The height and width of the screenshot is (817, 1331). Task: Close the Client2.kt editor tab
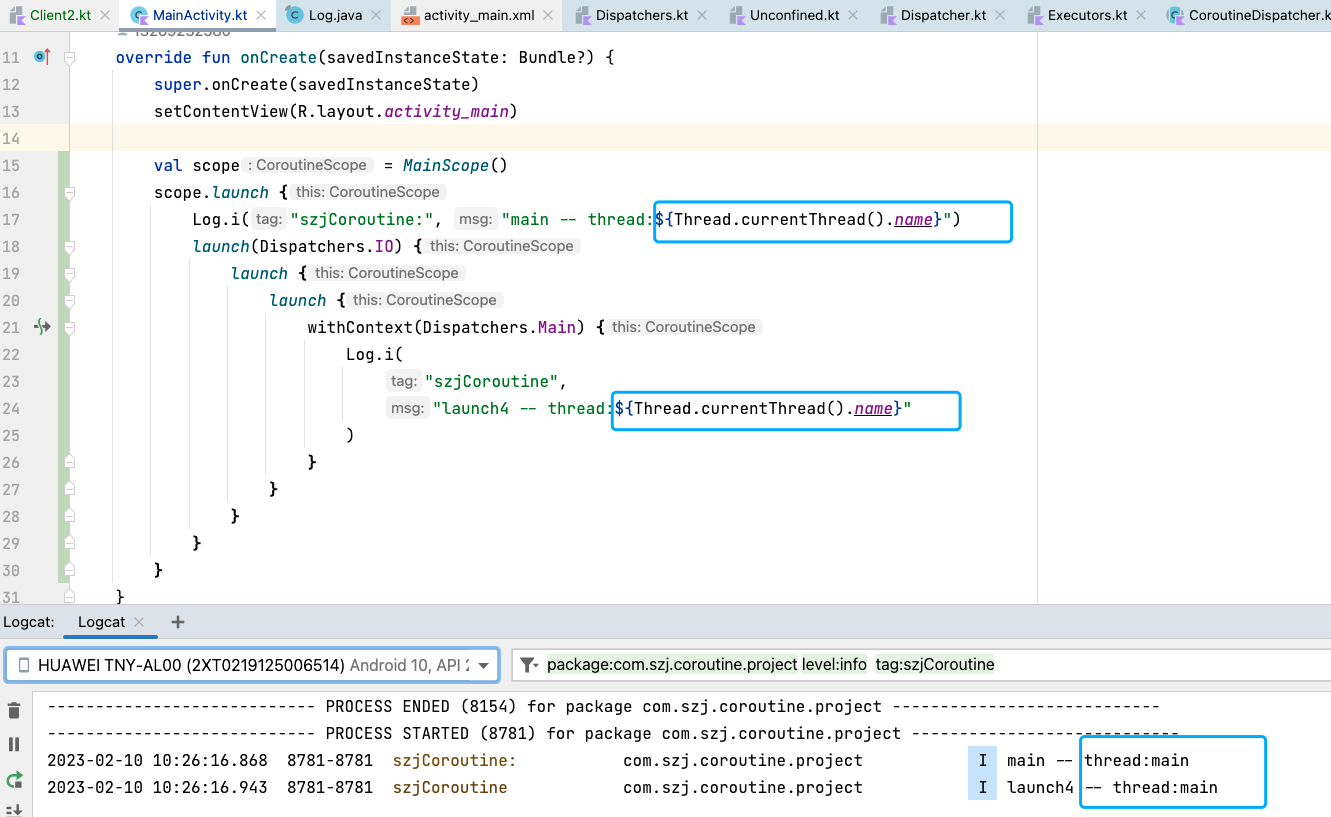pyautogui.click(x=105, y=15)
